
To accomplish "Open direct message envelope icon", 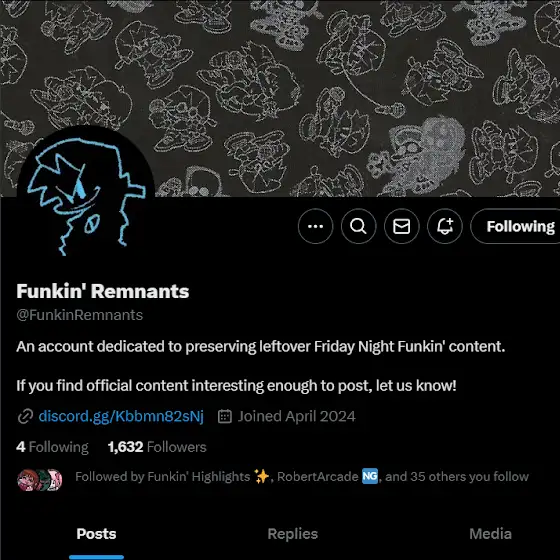I will click(402, 226).
